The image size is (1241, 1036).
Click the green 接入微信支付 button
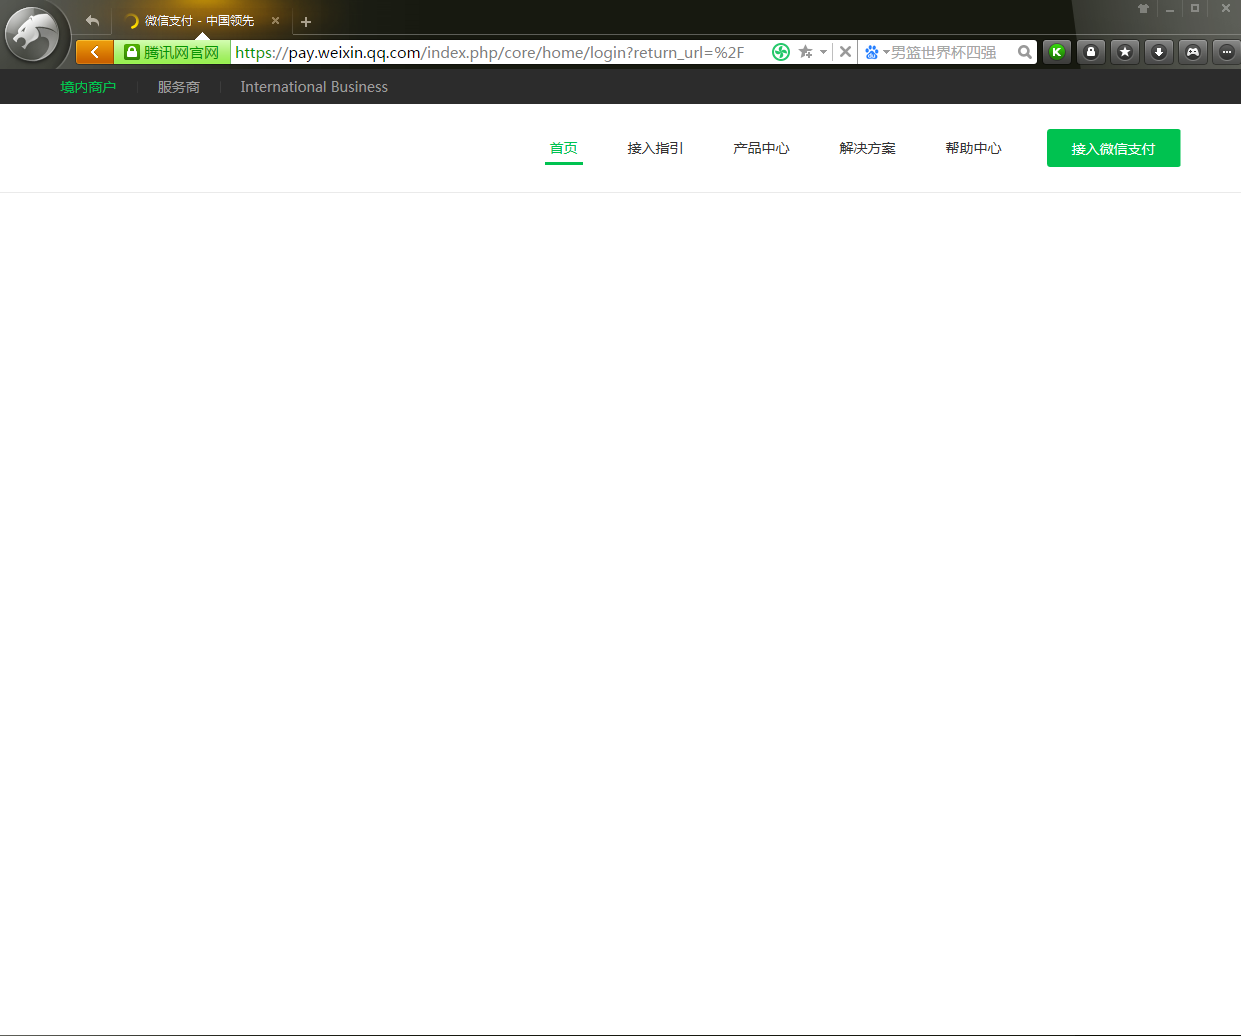(x=1113, y=148)
